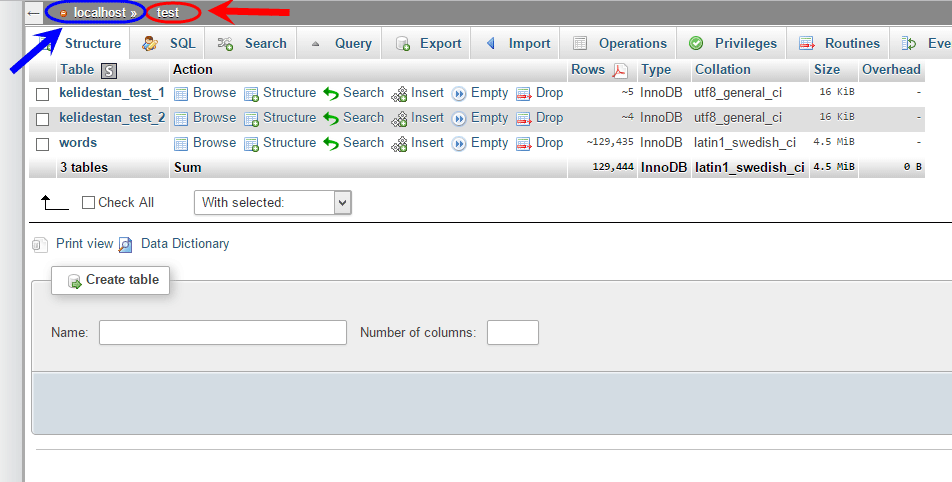Click the Drop icon for words table

click(x=523, y=144)
